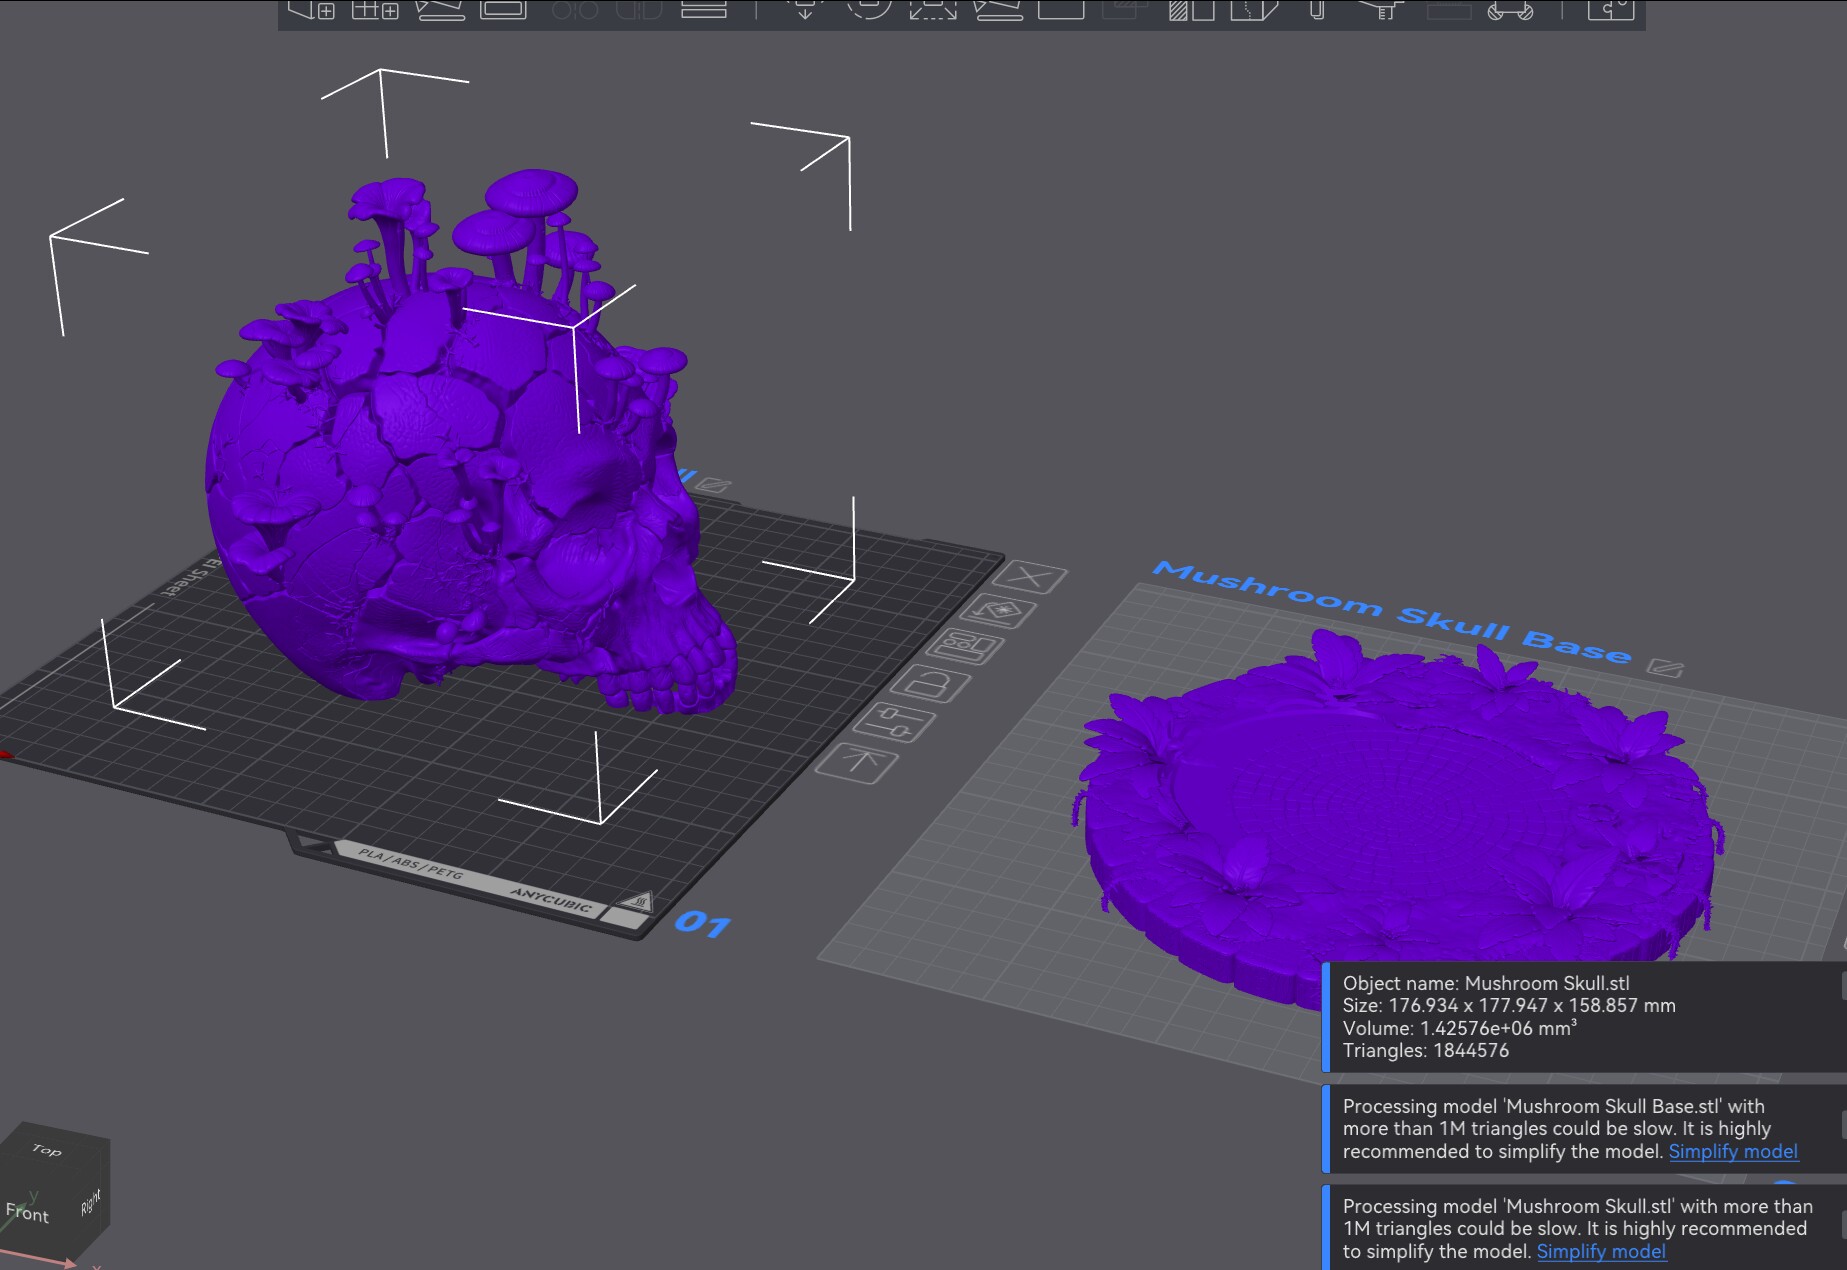Click the Right face of view cube
Image resolution: width=1847 pixels, height=1270 pixels.
coord(91,1201)
